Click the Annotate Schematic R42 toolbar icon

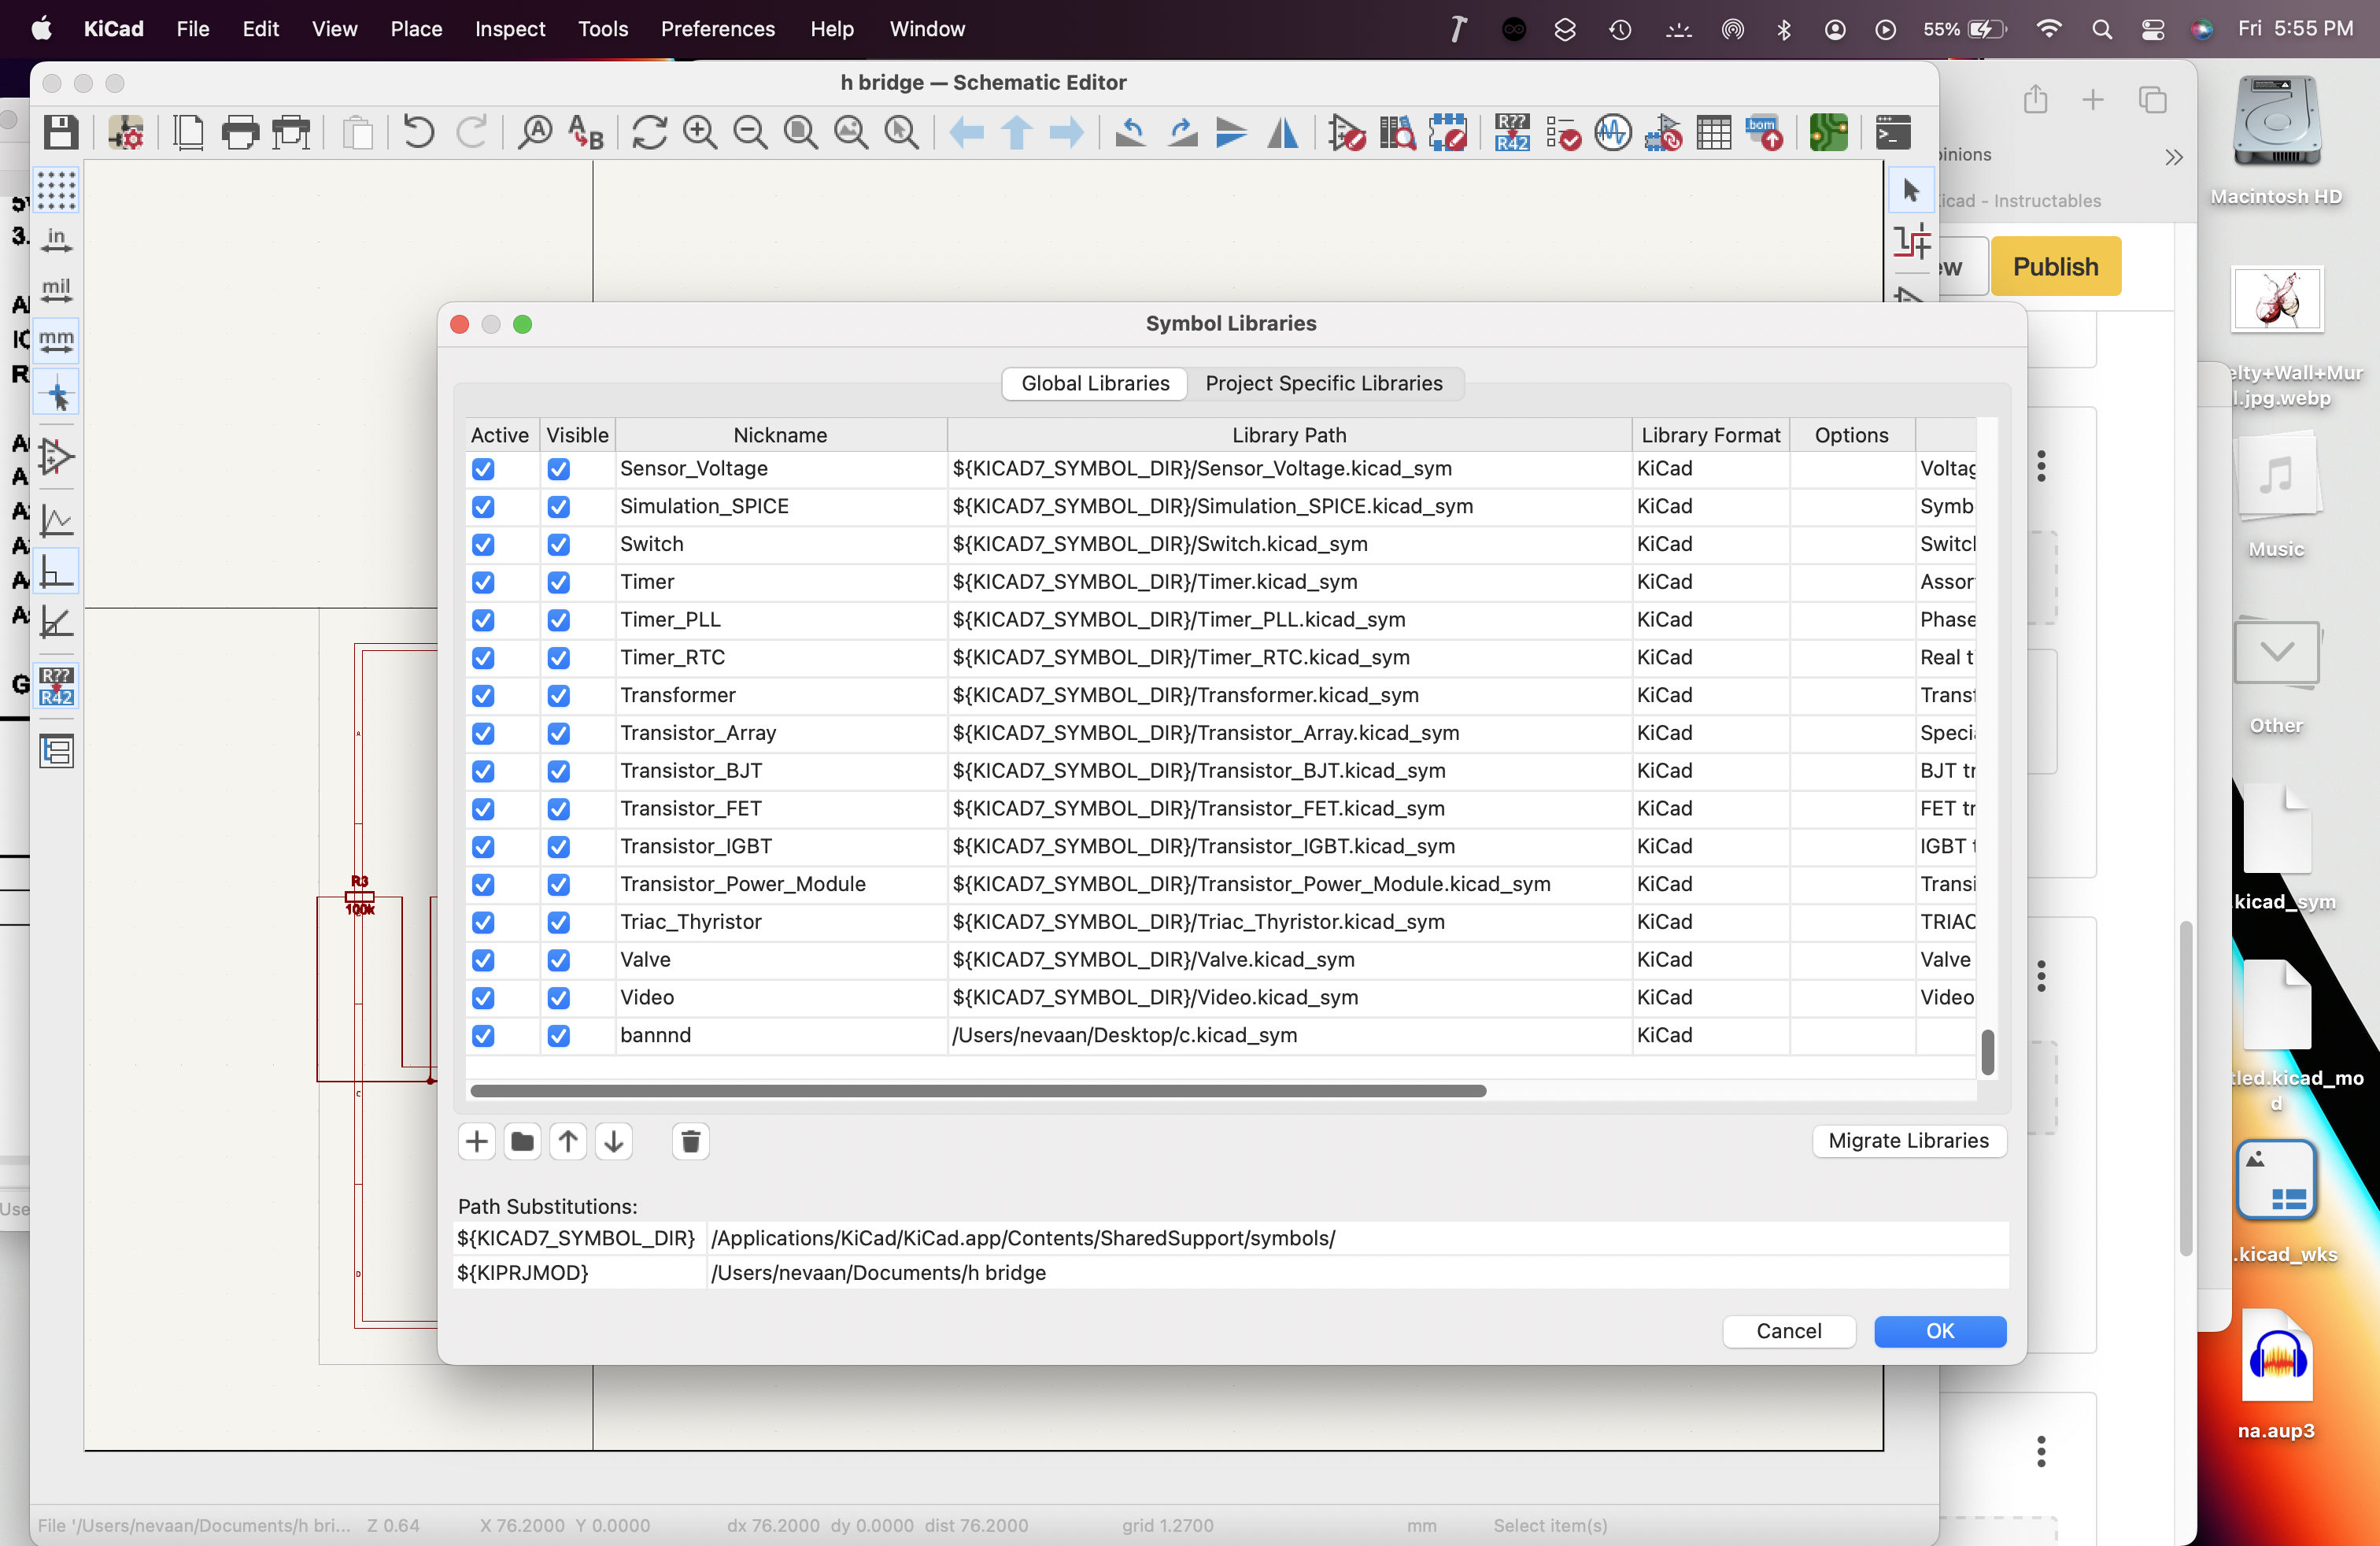coord(1512,132)
